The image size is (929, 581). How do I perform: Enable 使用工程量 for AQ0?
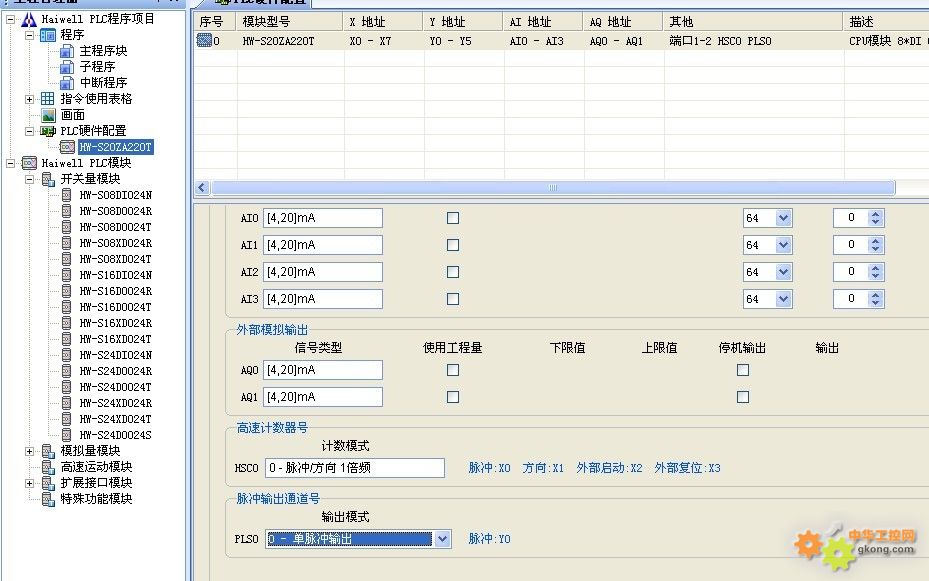click(x=453, y=370)
